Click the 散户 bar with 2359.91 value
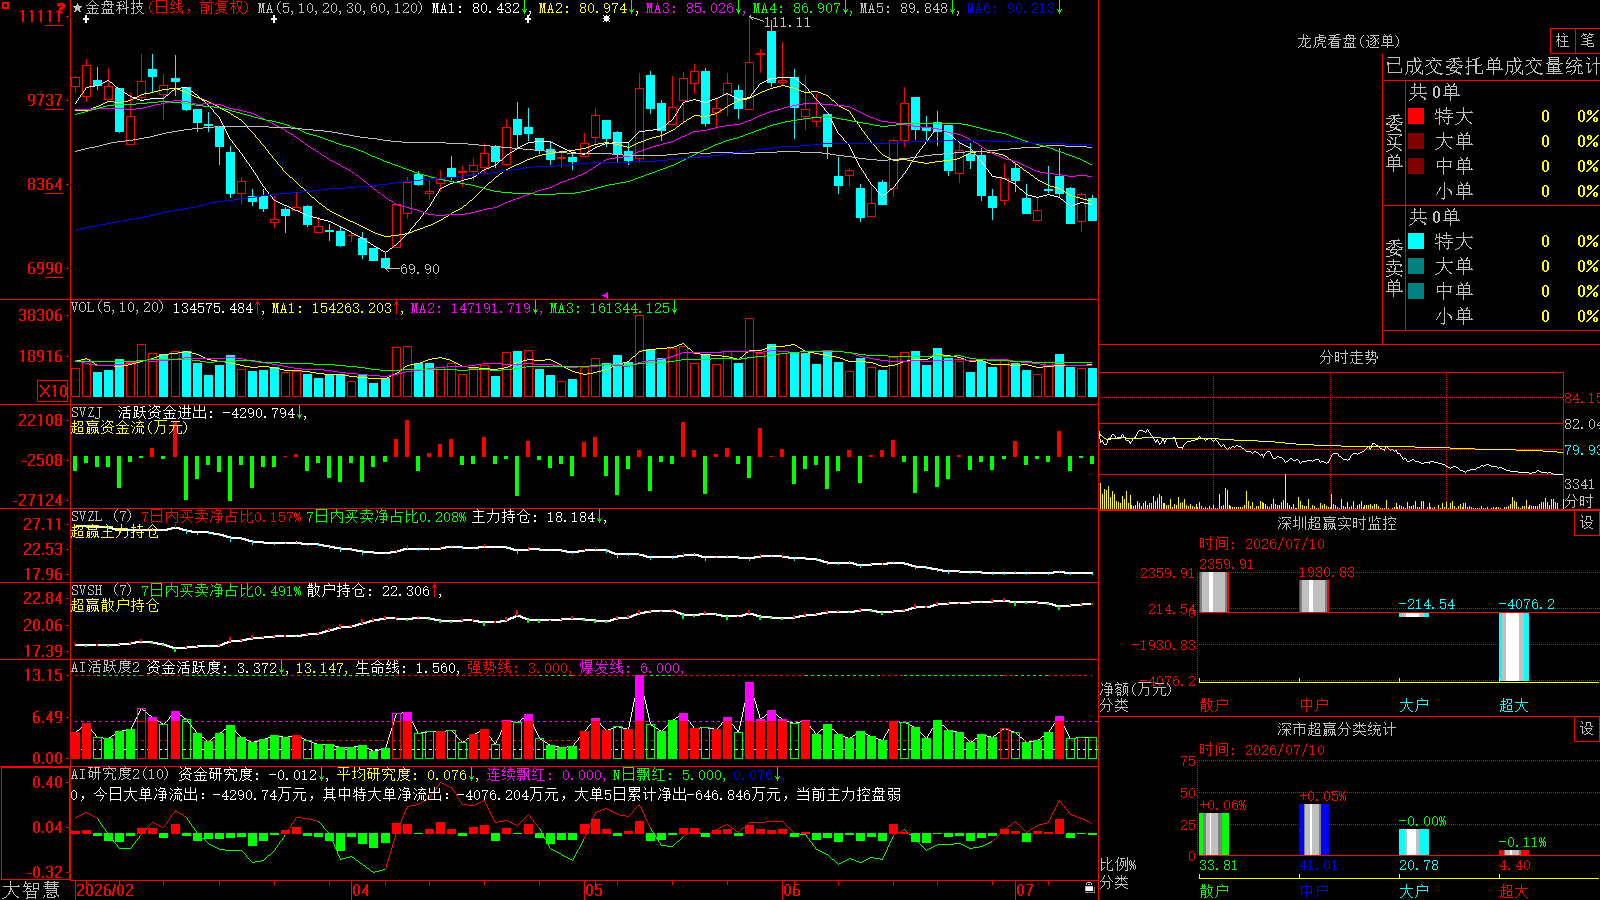The height and width of the screenshot is (900, 1600). pyautogui.click(x=1214, y=592)
